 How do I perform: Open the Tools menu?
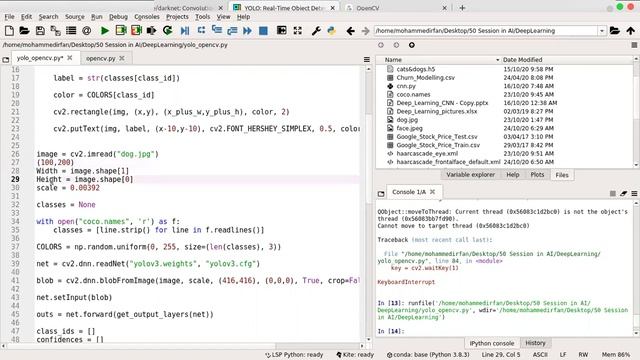point(202,17)
